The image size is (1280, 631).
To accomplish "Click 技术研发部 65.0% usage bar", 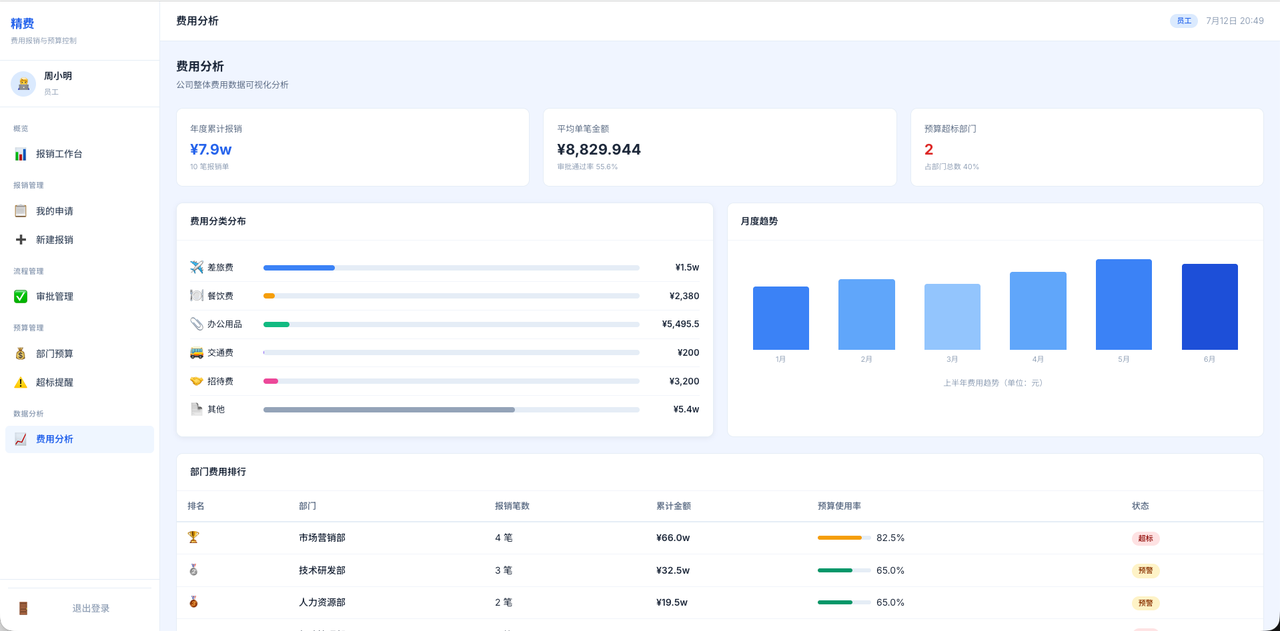I will click(844, 570).
